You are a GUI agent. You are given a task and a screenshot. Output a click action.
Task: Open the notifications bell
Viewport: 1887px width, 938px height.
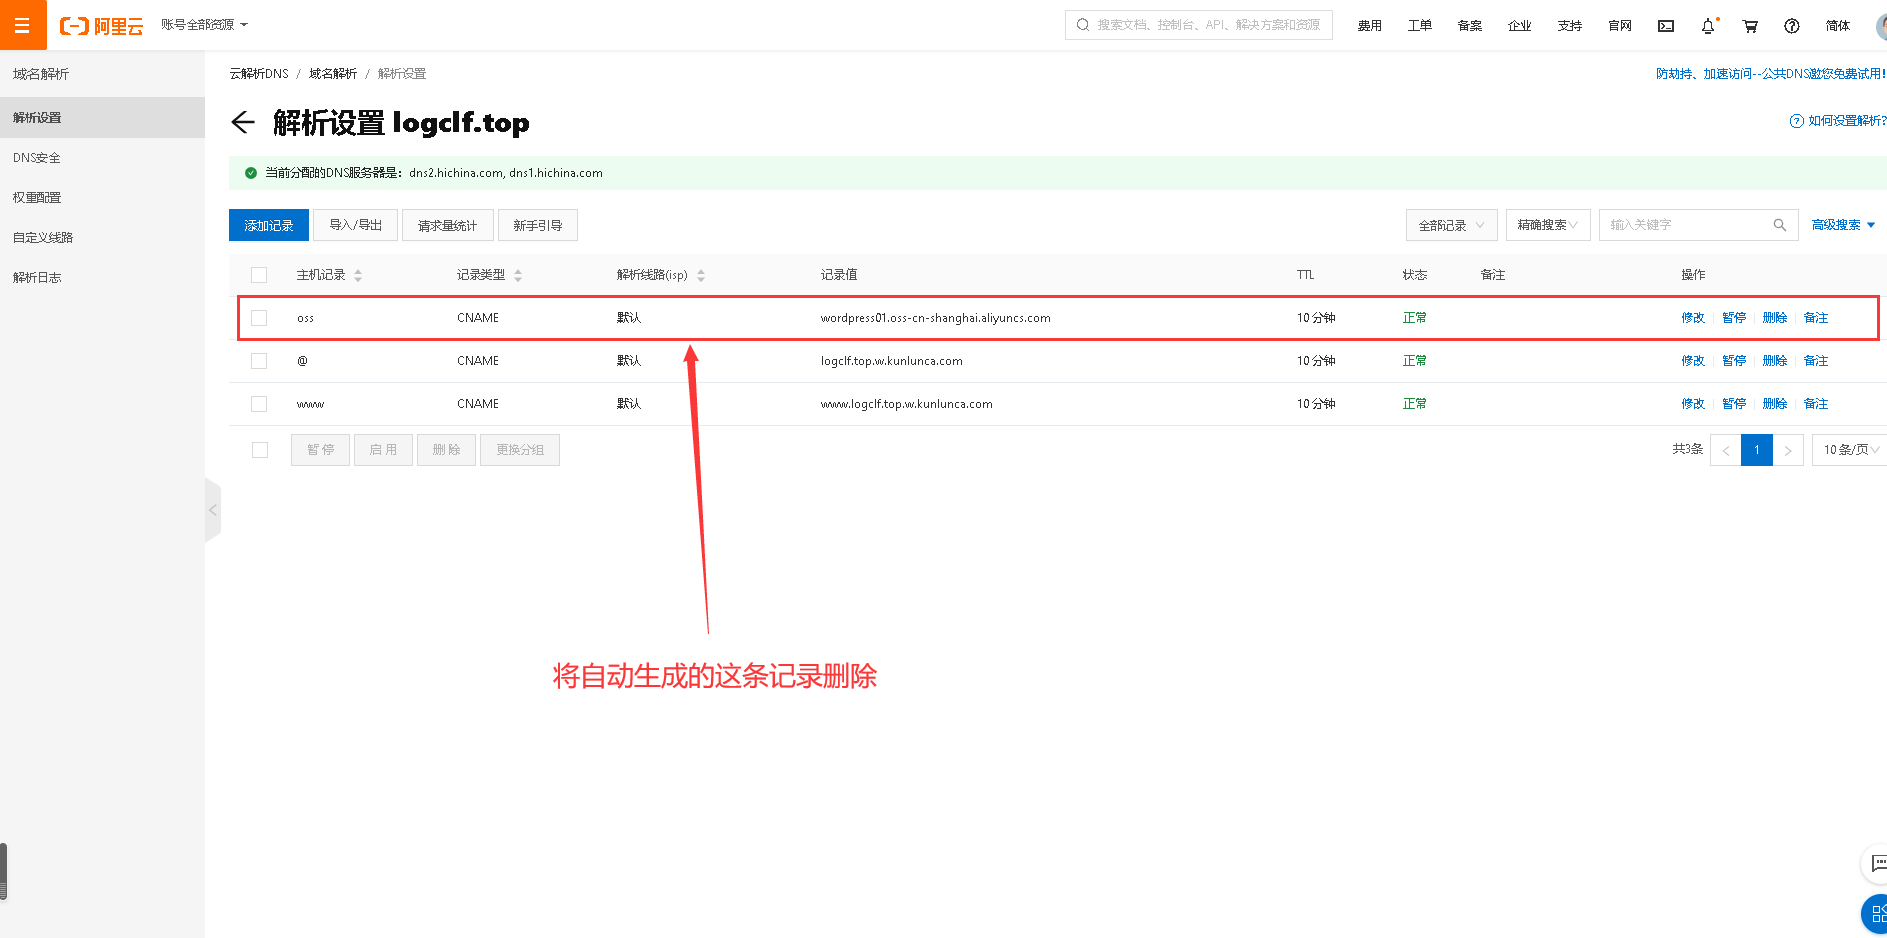point(1708,26)
